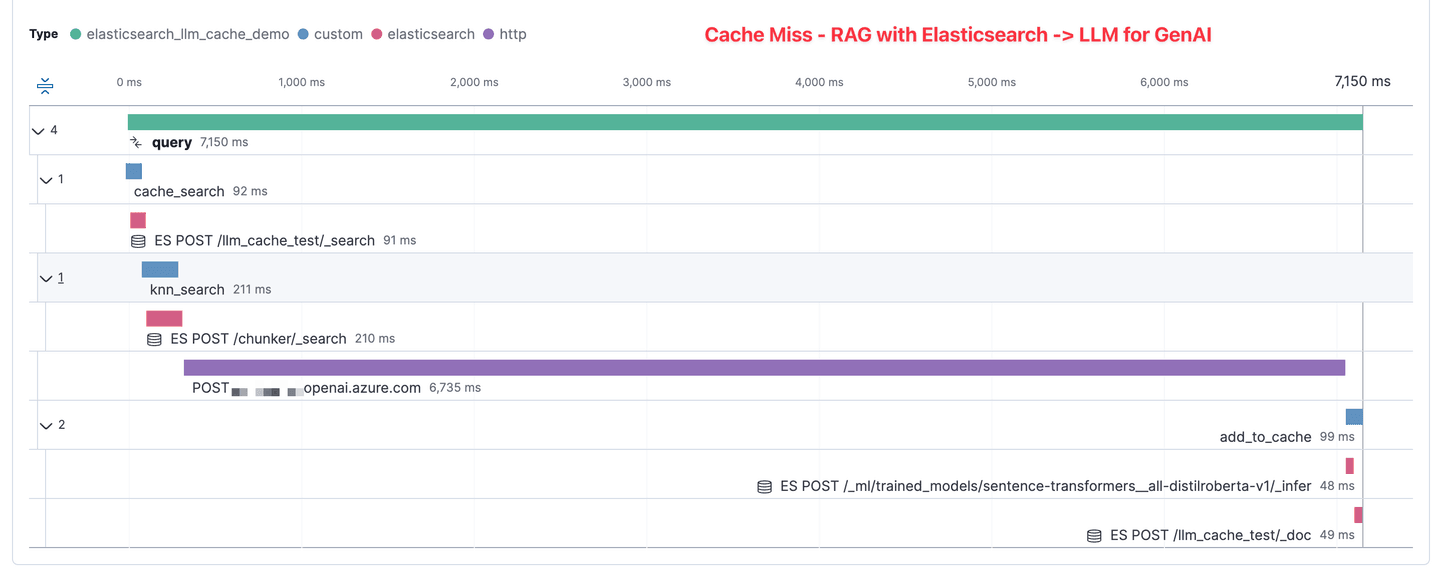This screenshot has height=568, width=1440.
Task: Click the pink elasticsearch legend dot
Action: tap(377, 34)
